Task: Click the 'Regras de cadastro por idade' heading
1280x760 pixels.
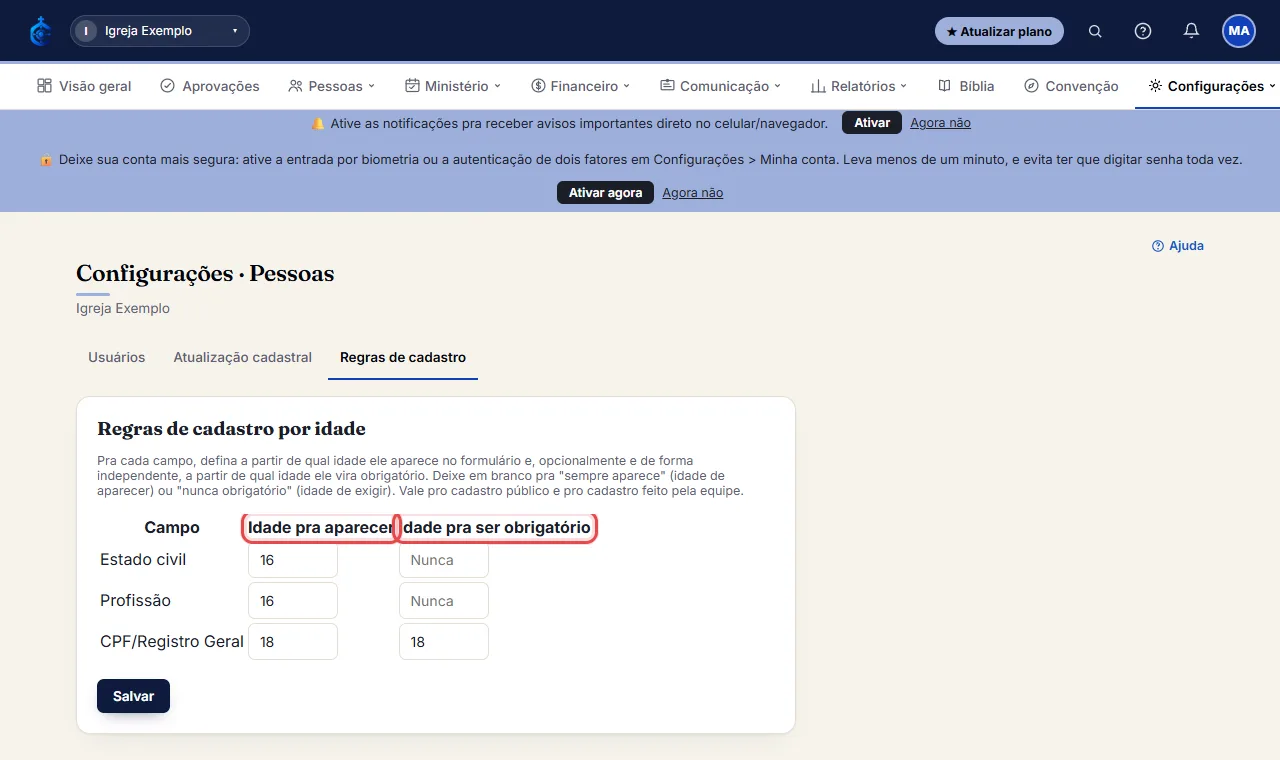Action: (x=231, y=429)
